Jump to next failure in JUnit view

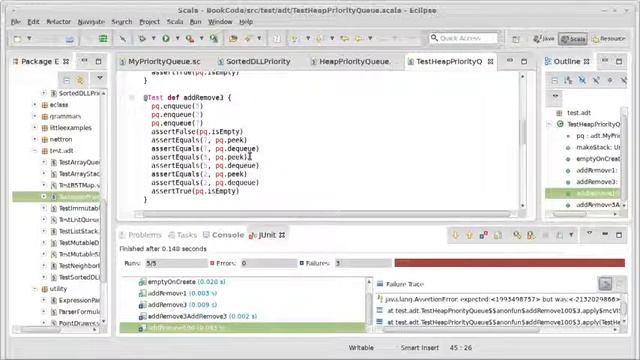[x=456, y=235]
